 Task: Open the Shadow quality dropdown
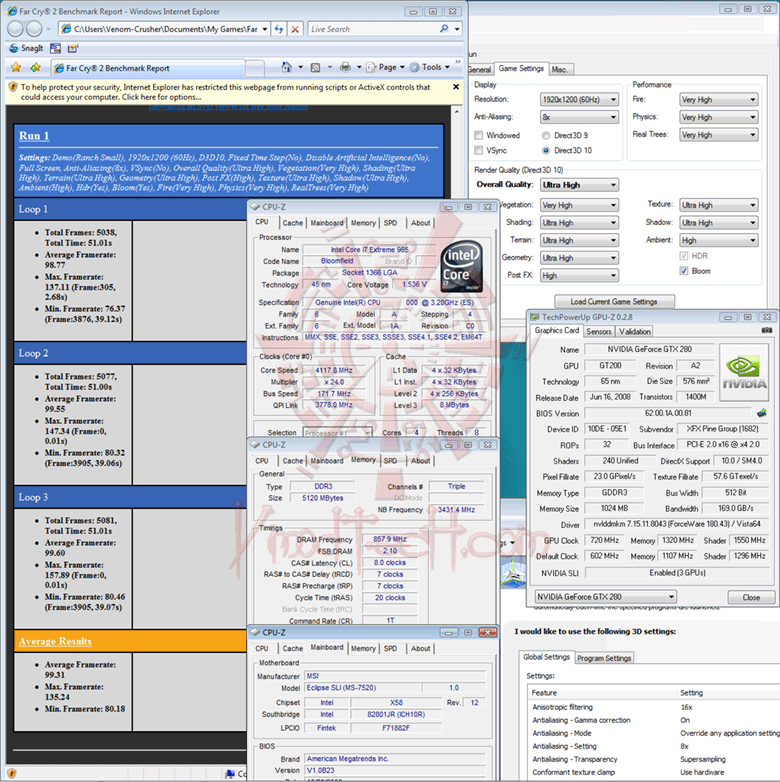point(719,222)
